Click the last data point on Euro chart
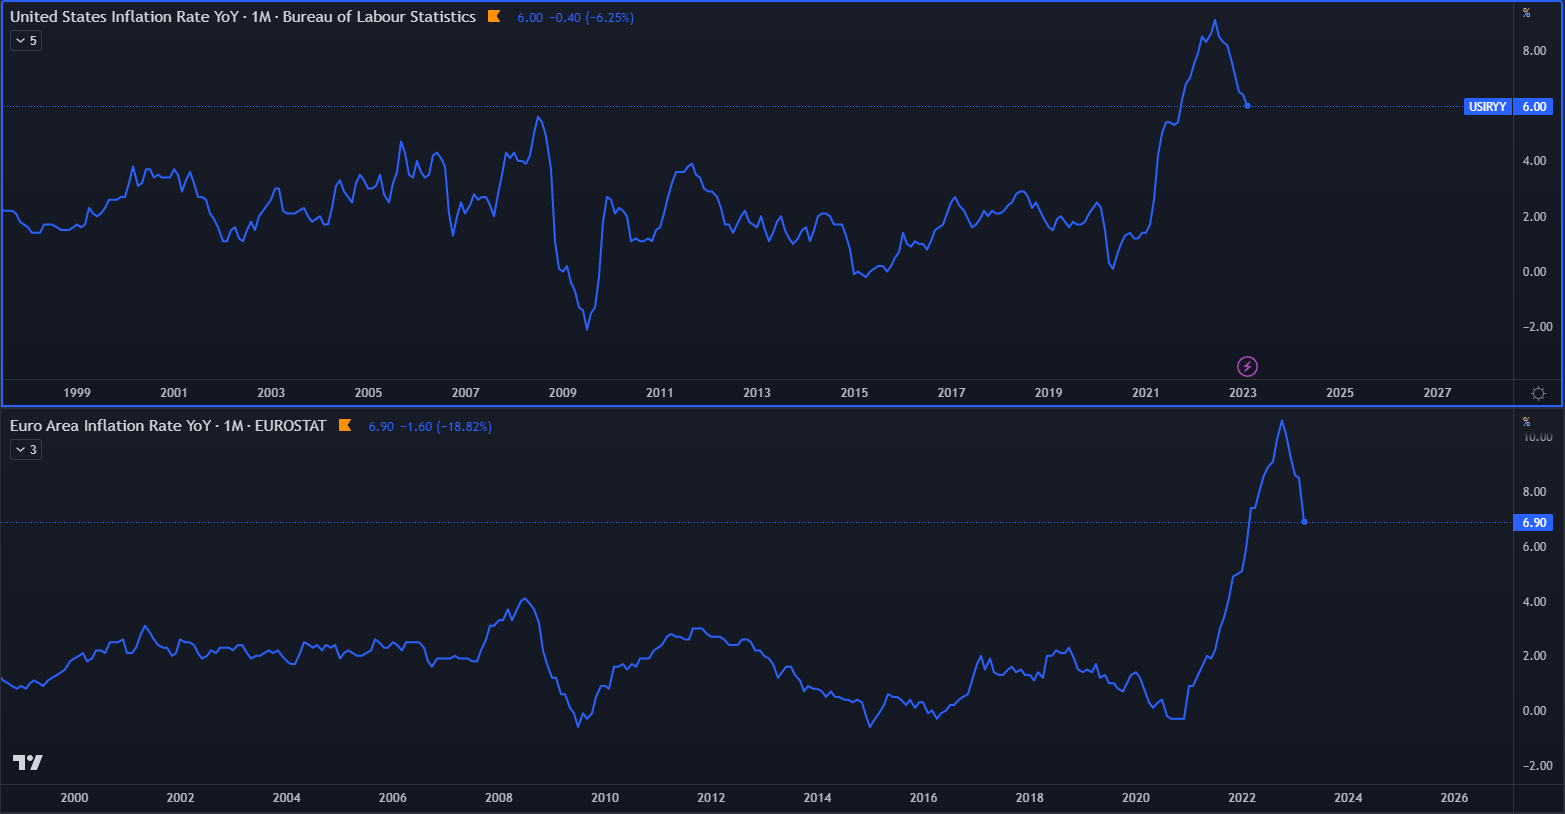The height and width of the screenshot is (814, 1565). [x=1304, y=522]
